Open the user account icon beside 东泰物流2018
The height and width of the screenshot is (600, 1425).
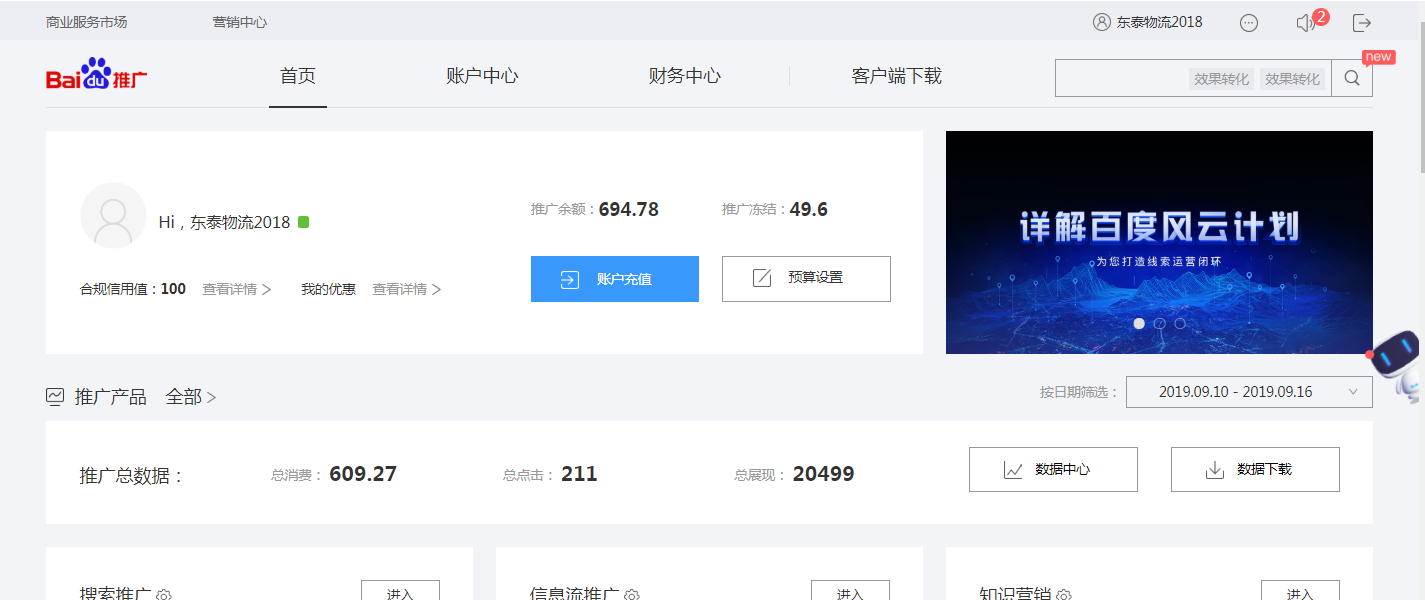click(1102, 22)
